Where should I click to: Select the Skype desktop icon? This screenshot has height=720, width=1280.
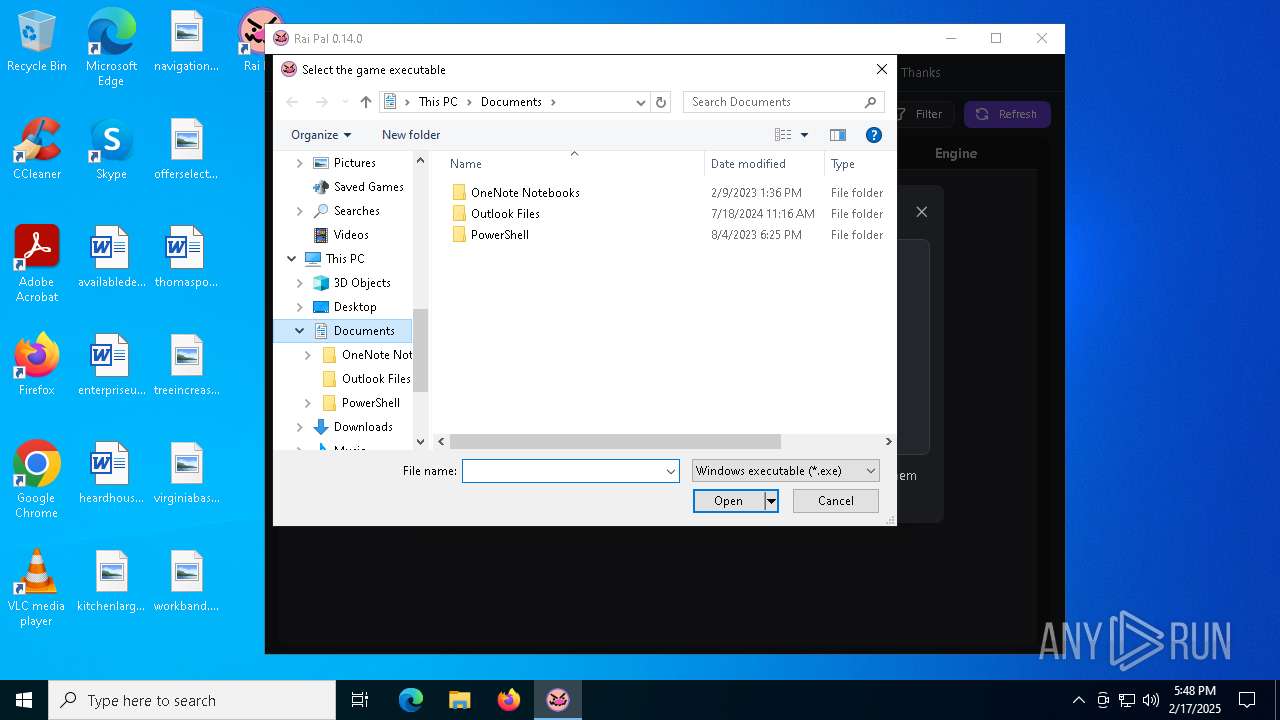[111, 149]
